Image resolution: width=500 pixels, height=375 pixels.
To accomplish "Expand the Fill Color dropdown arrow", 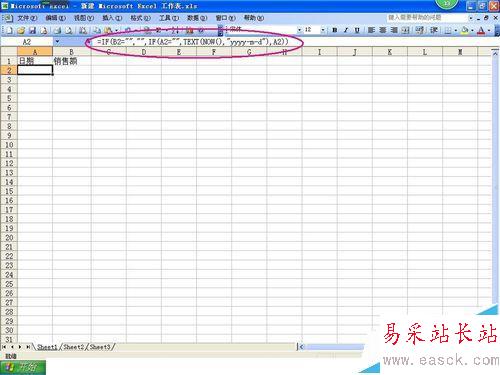I will point(472,30).
